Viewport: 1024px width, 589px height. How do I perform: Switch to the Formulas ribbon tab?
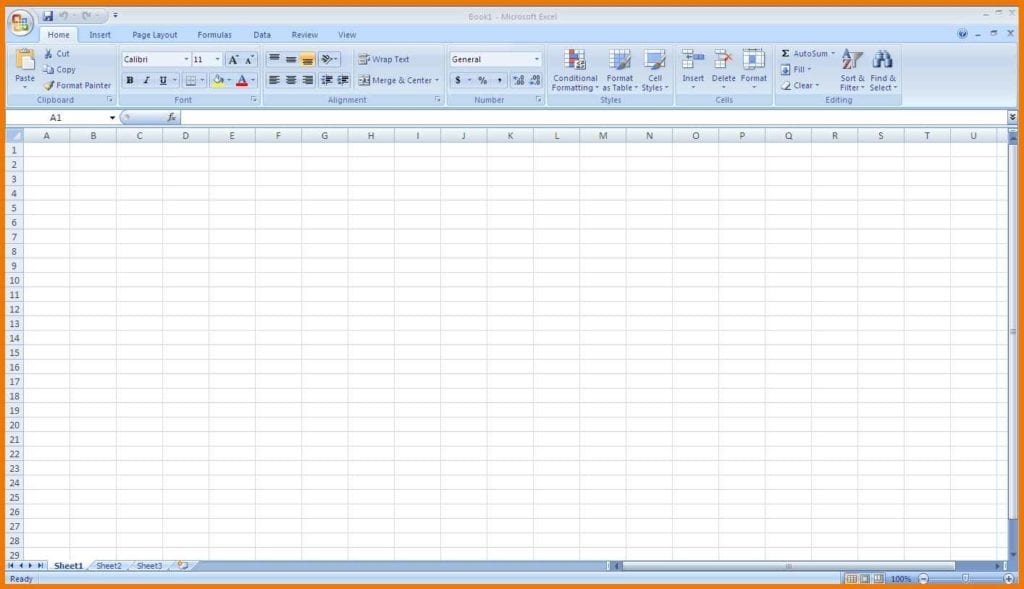(x=214, y=33)
